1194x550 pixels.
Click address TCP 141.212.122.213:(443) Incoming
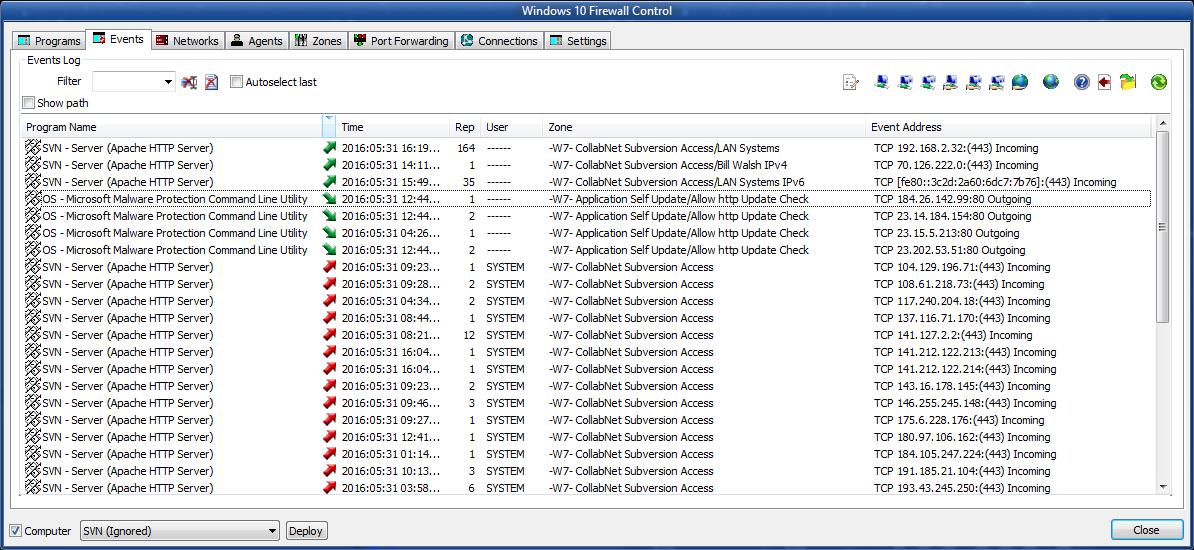[965, 352]
